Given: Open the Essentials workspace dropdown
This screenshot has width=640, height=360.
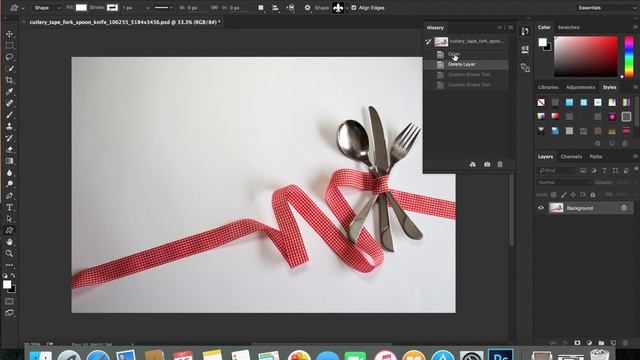Looking at the screenshot, I should click(x=606, y=8).
